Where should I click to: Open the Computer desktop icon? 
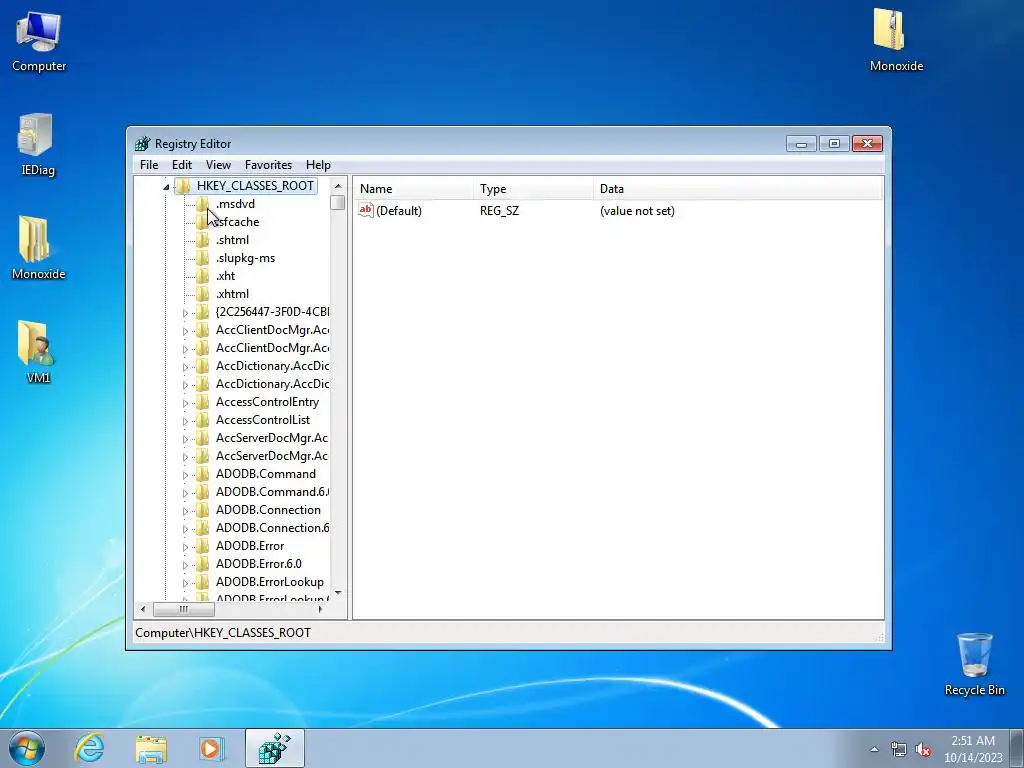39,40
